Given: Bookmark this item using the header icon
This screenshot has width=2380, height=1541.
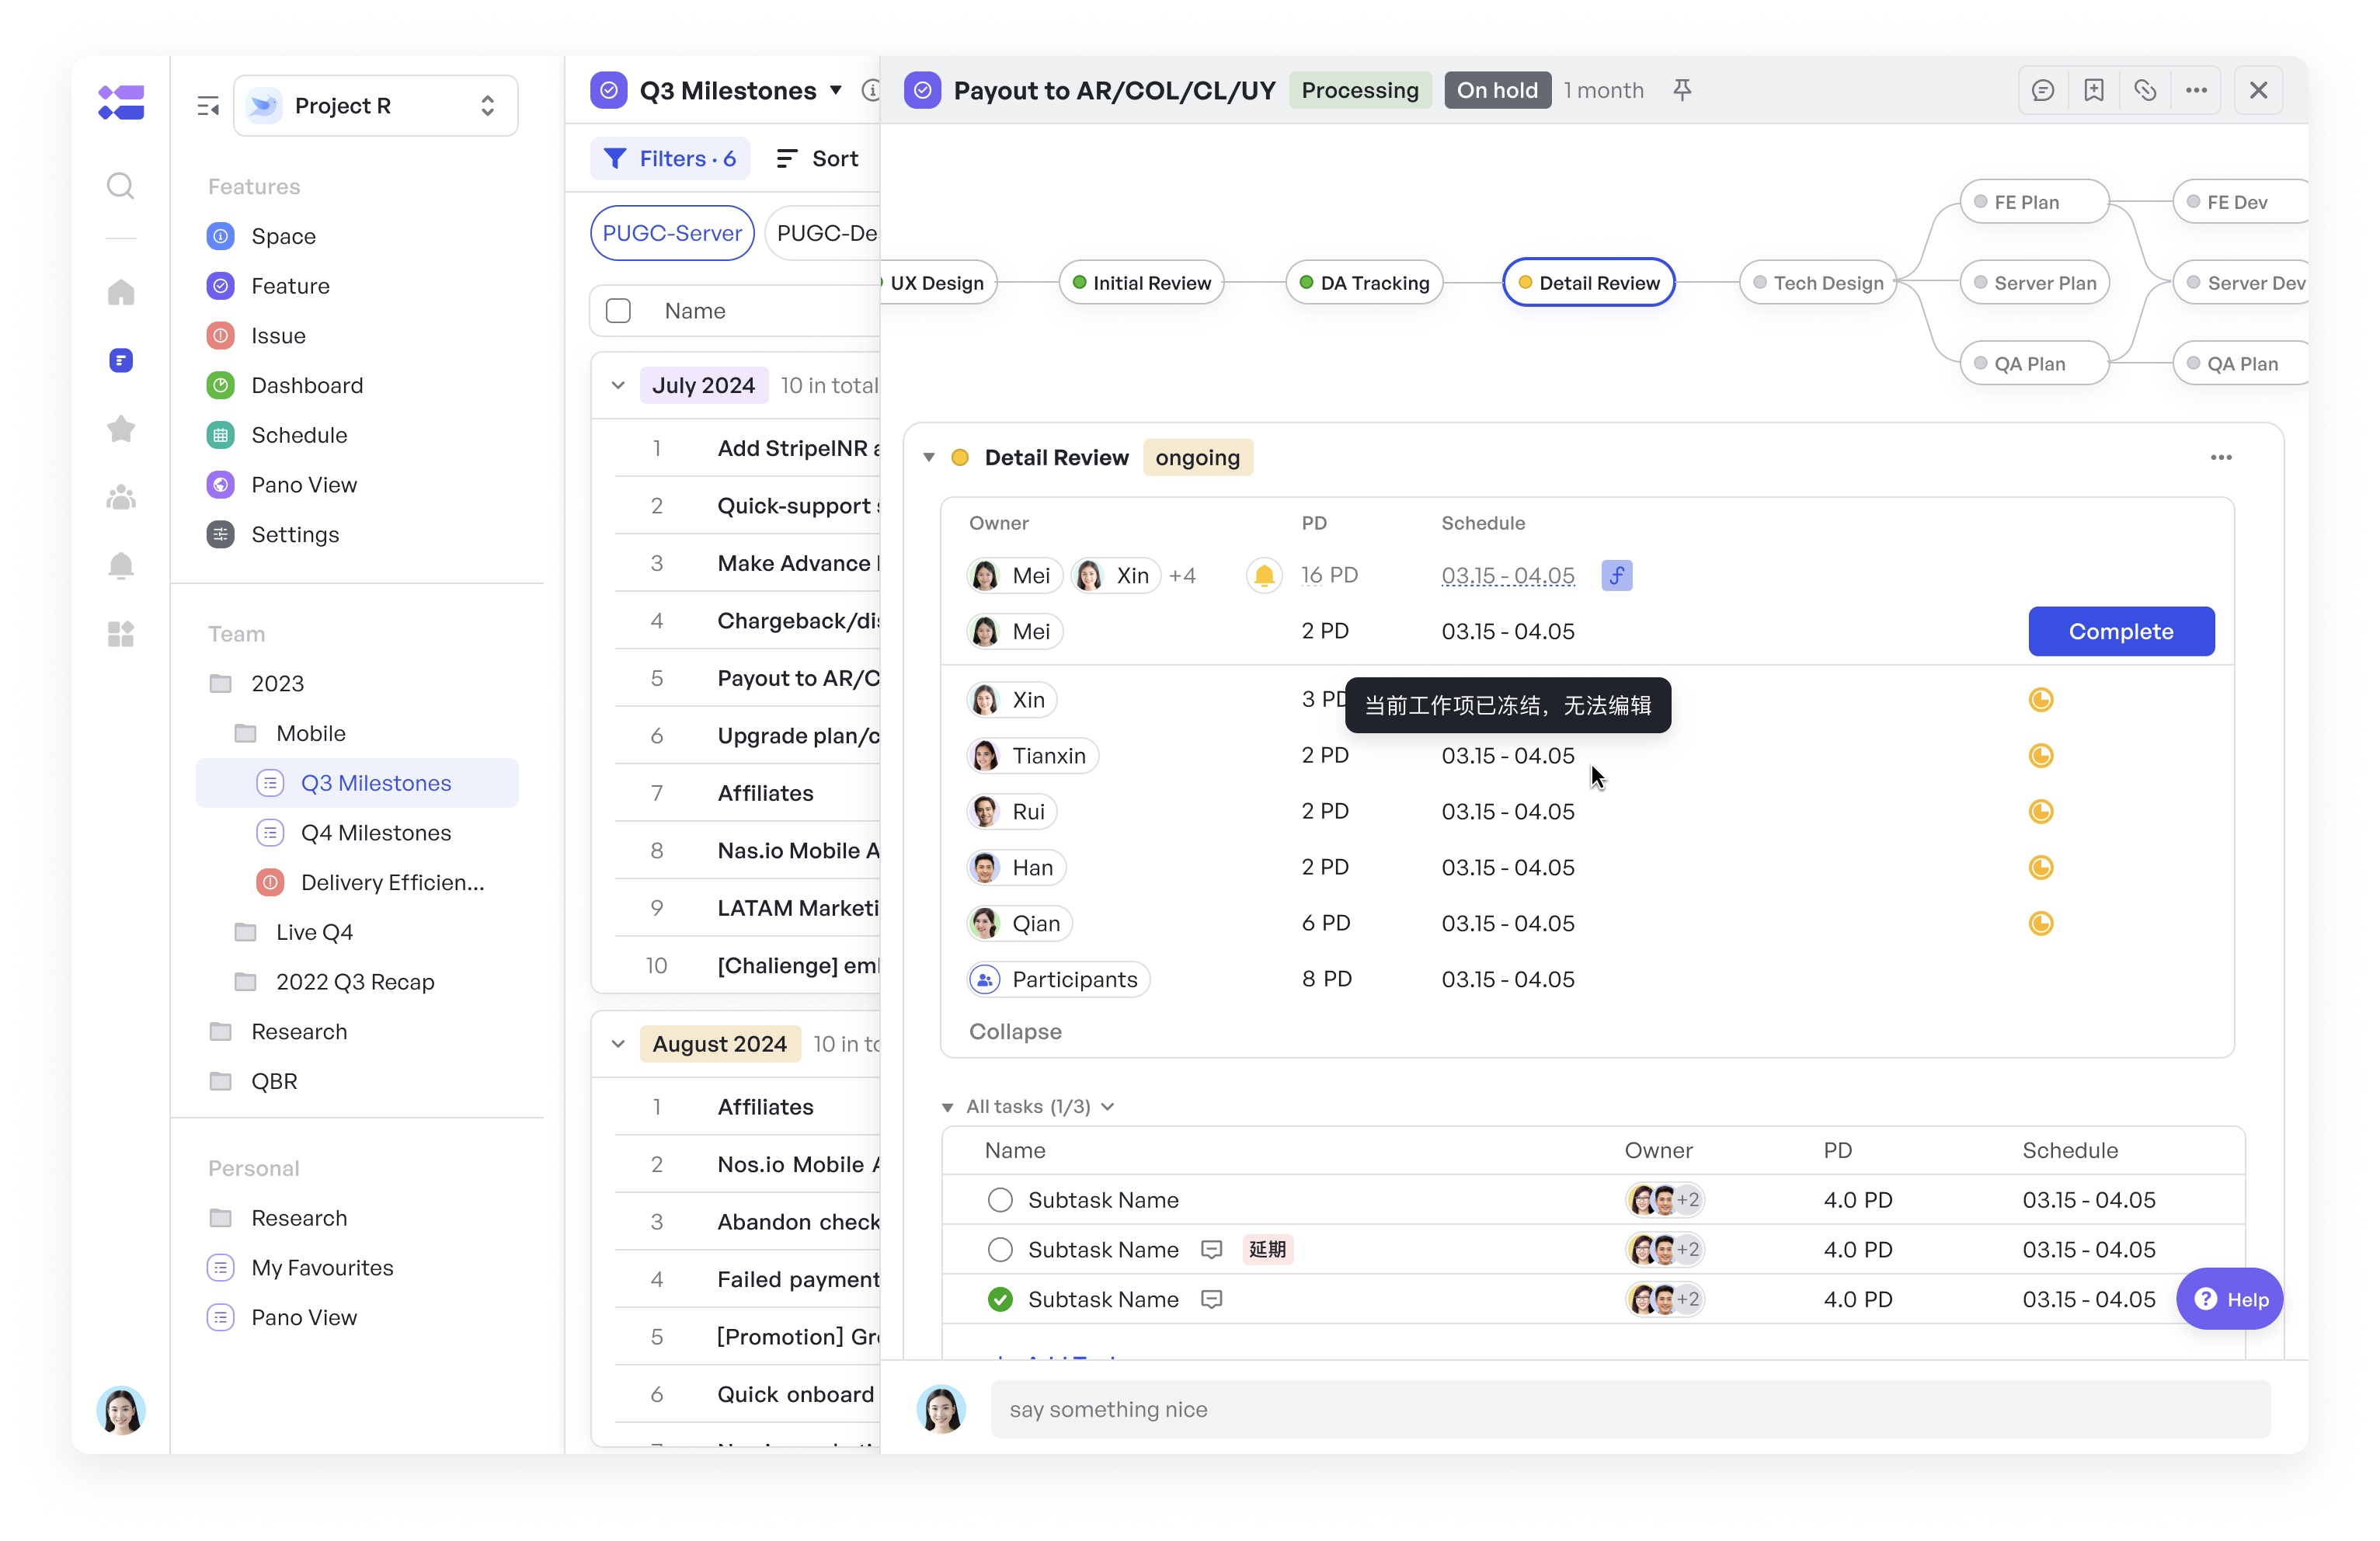Looking at the screenshot, I should [2094, 91].
